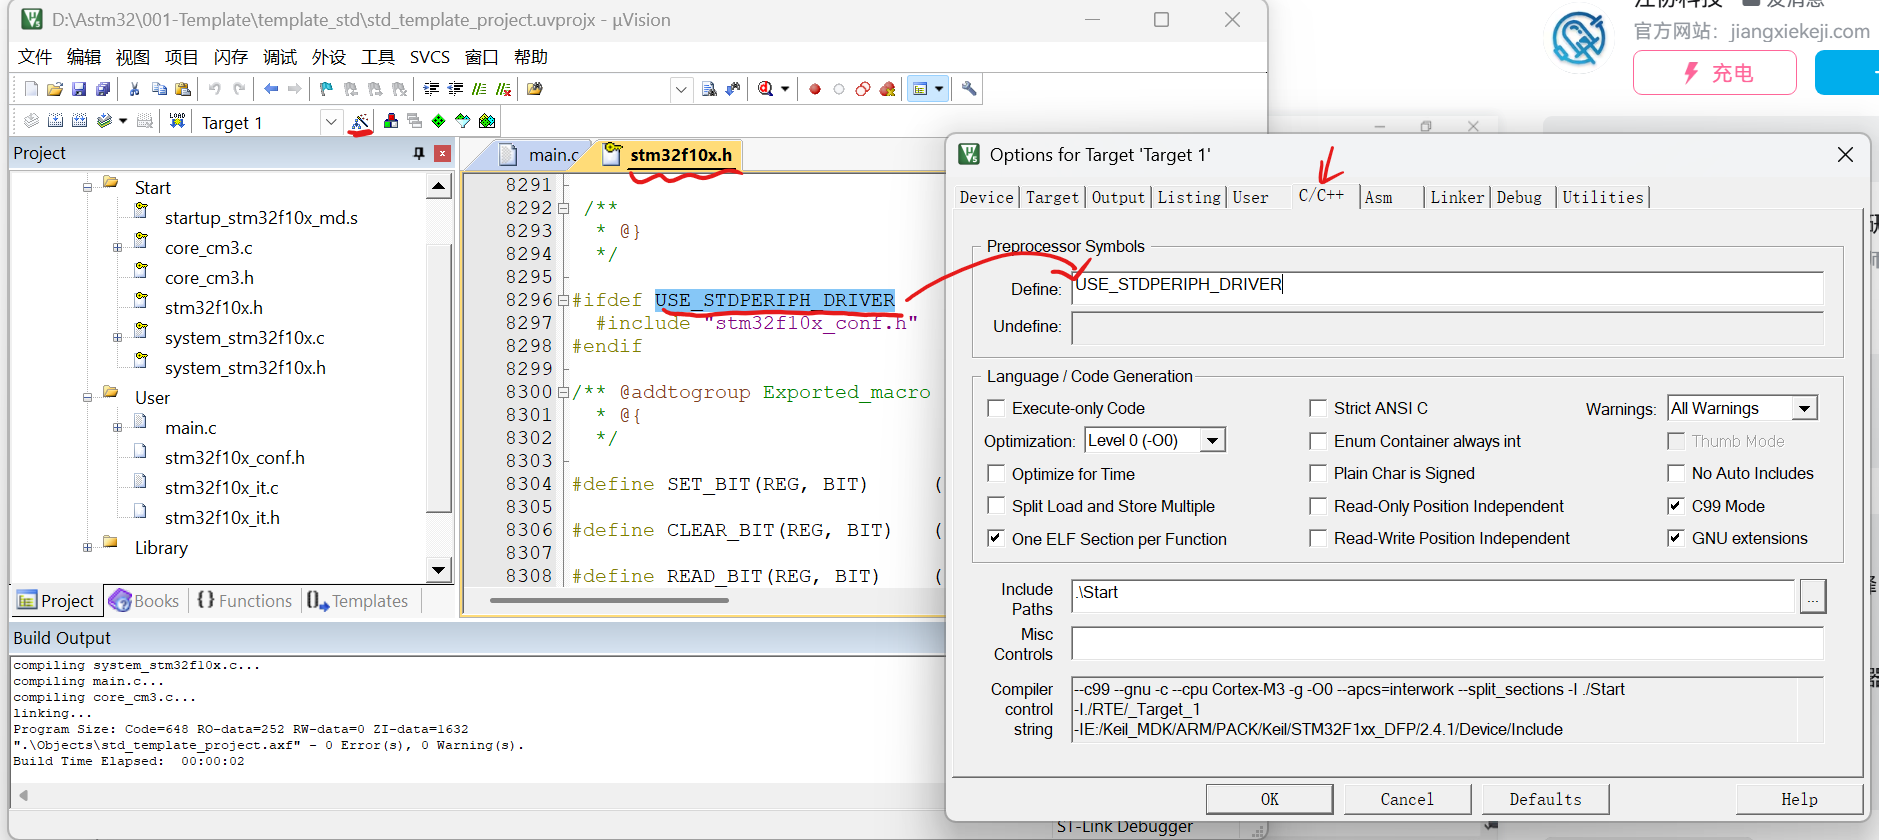The width and height of the screenshot is (1879, 840).
Task: Check the No Auto Includes box
Action: coord(1676,473)
